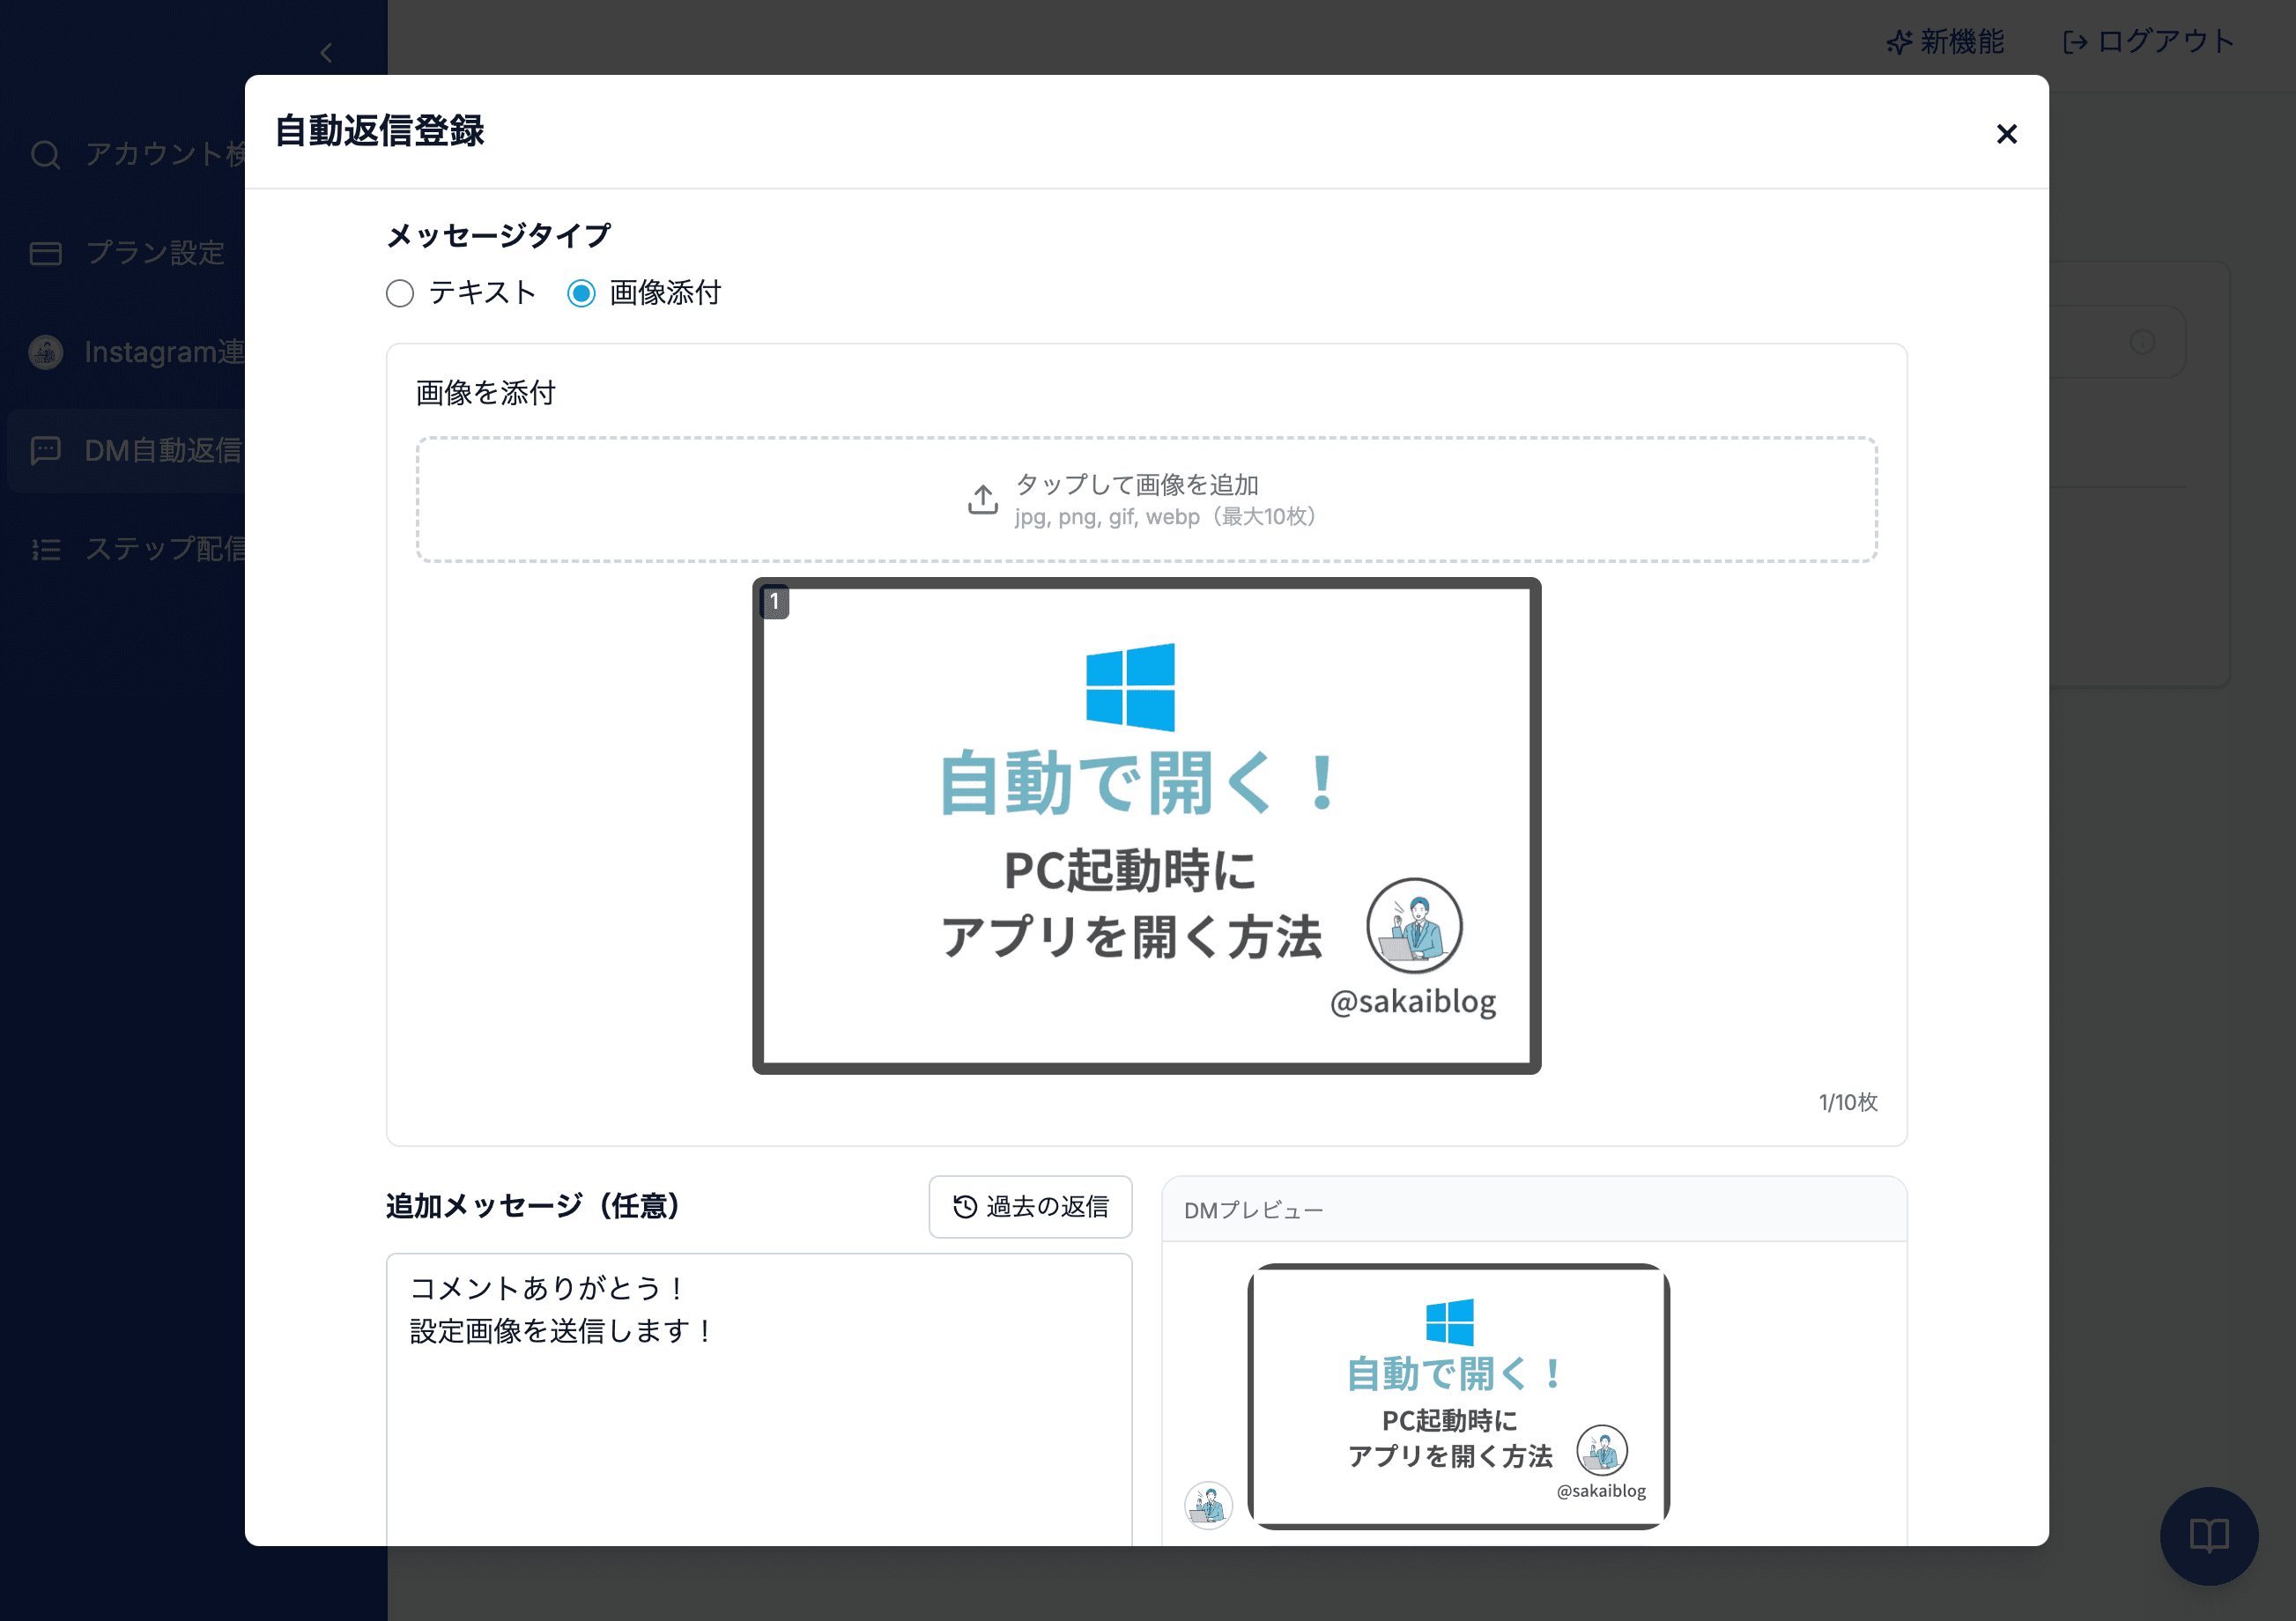Click the ログアウト link
The height and width of the screenshot is (1621, 2296).
click(x=2147, y=42)
